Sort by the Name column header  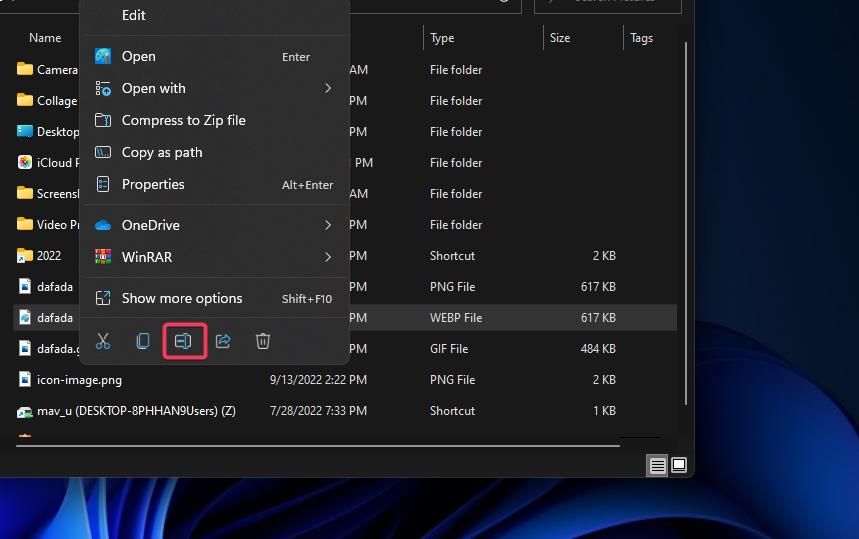(45, 38)
